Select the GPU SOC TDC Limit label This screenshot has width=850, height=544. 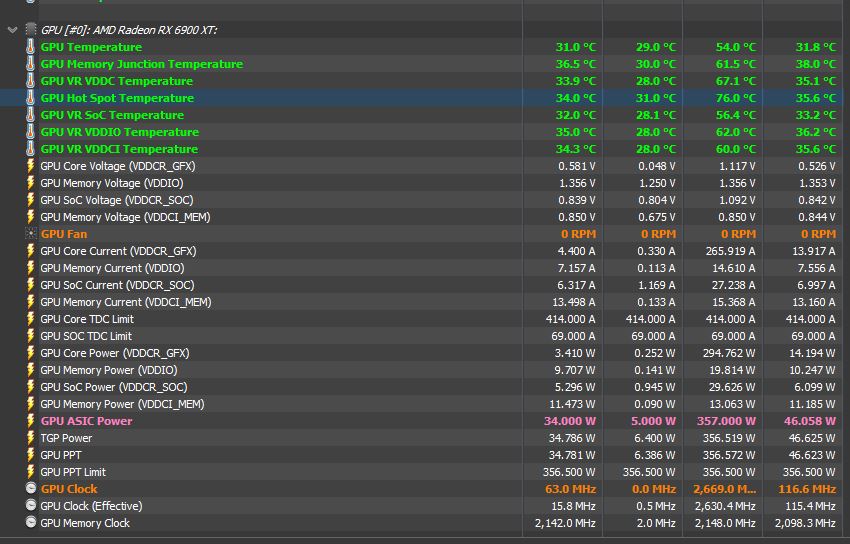pyautogui.click(x=86, y=336)
